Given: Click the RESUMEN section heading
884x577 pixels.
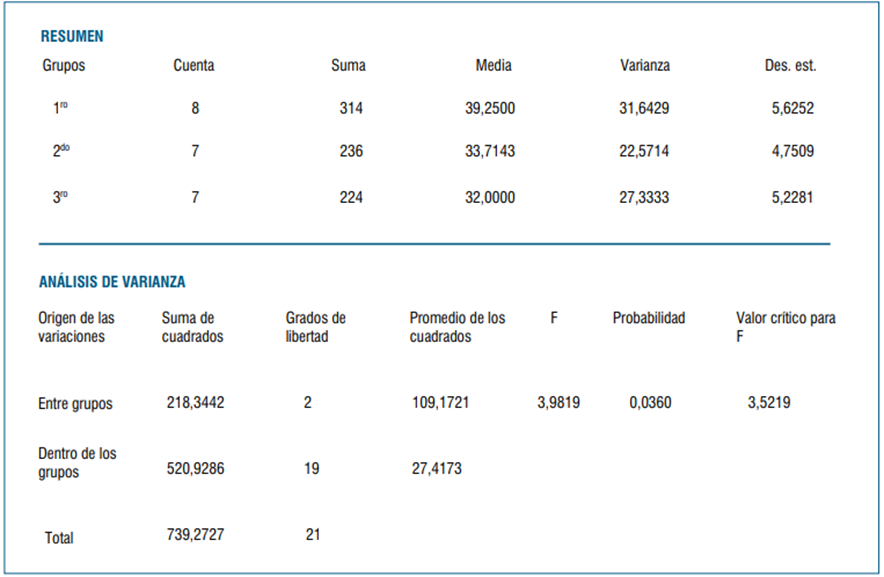Looking at the screenshot, I should click(72, 36).
